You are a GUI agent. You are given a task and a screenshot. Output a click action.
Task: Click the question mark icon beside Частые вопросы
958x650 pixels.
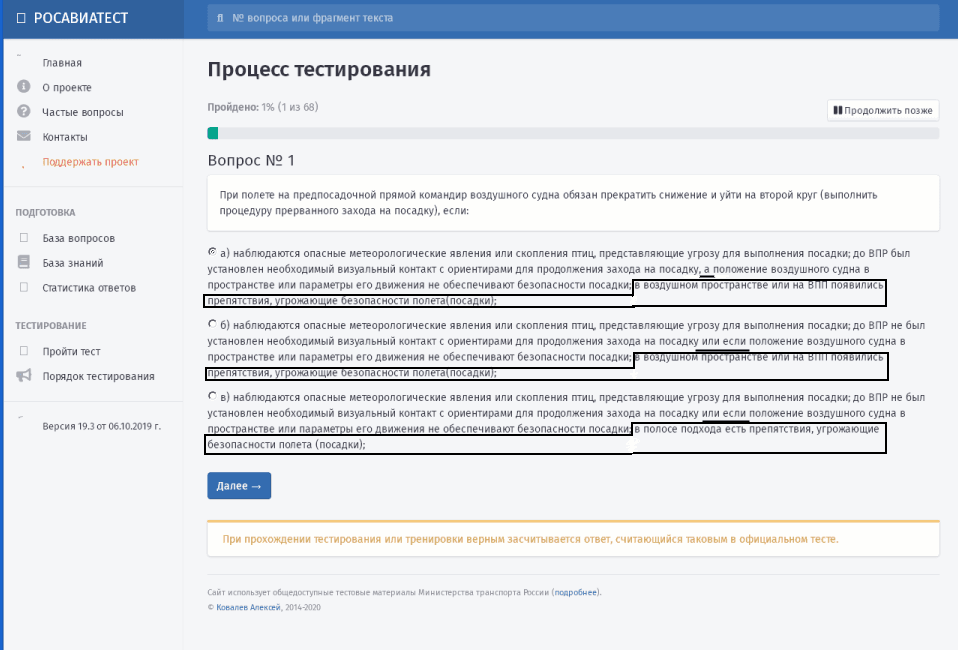[x=23, y=112]
